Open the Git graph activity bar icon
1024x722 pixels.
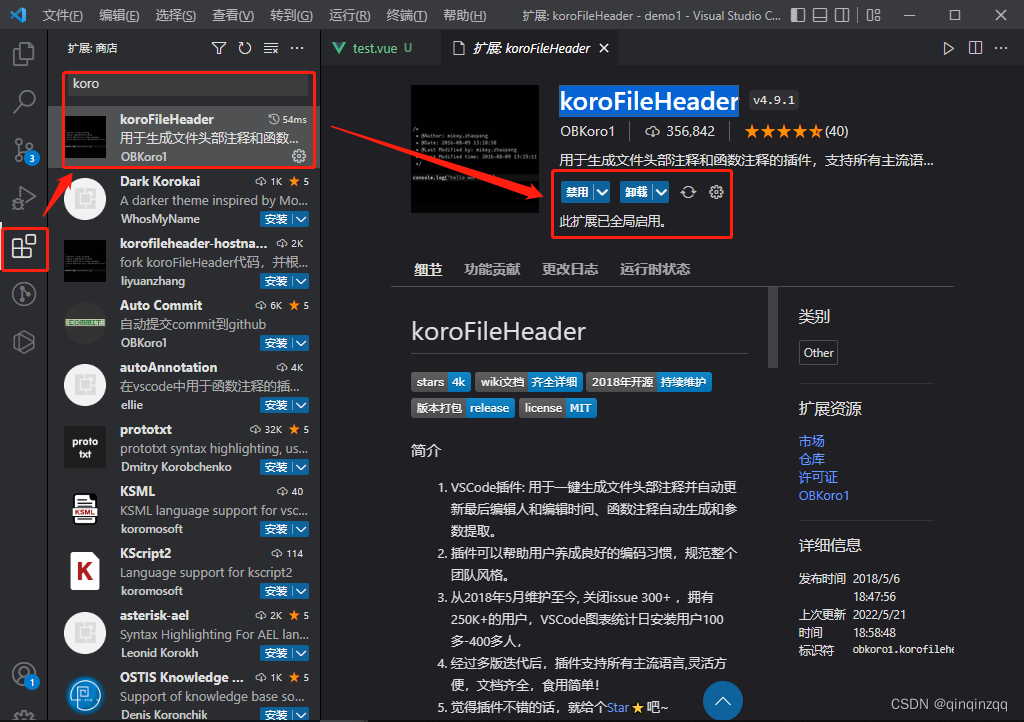point(24,294)
